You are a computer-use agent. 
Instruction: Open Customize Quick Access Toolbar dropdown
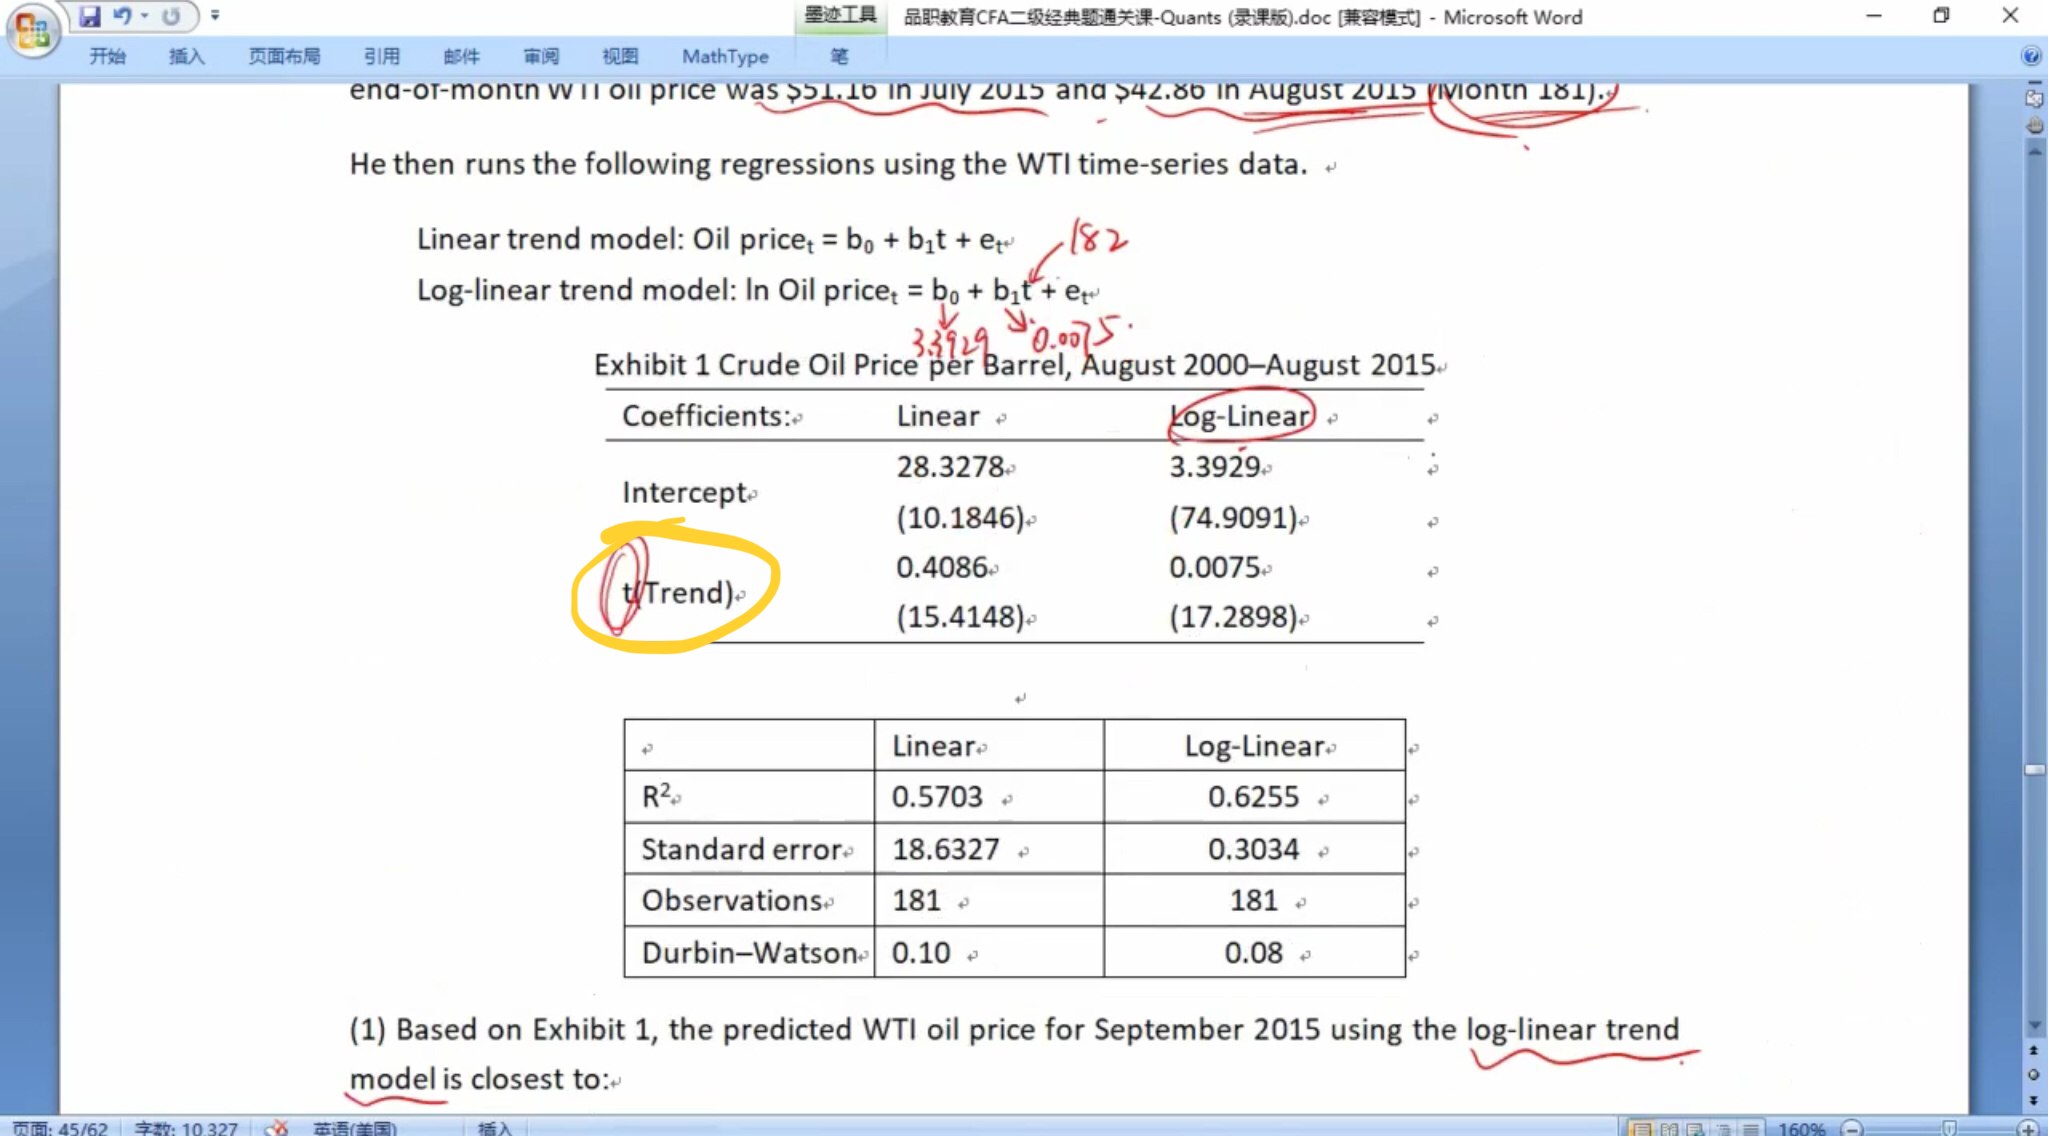point(215,16)
